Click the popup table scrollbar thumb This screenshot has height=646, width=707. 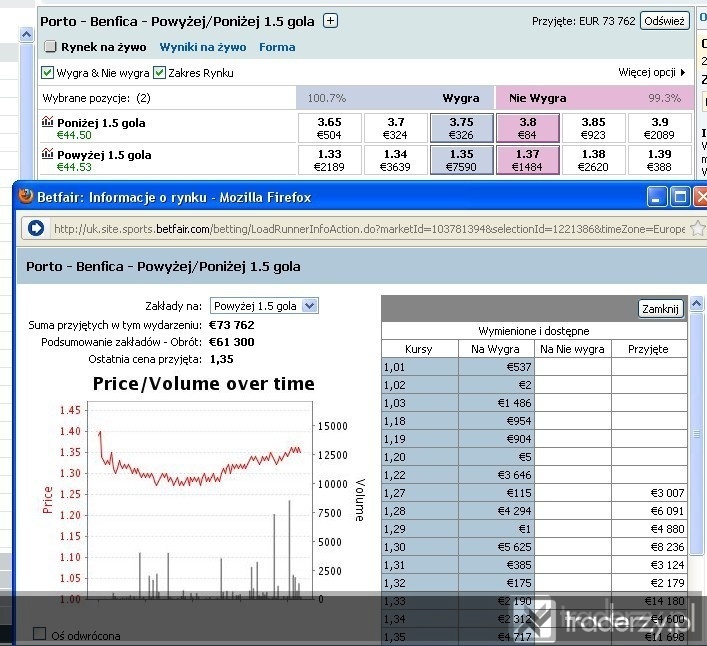(697, 434)
